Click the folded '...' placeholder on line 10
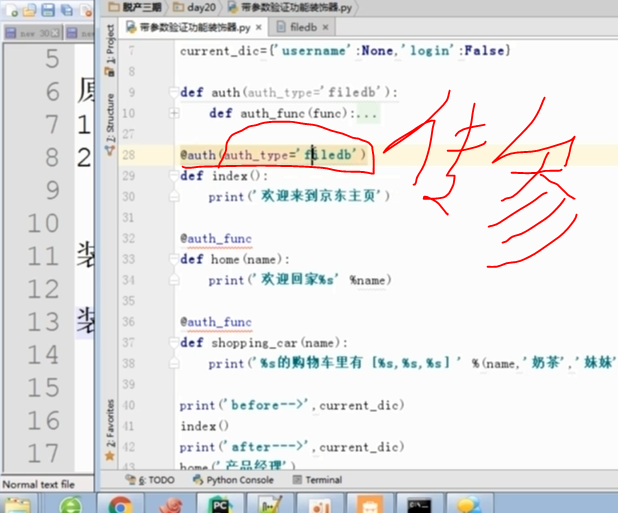The width and height of the screenshot is (618, 513). point(368,114)
